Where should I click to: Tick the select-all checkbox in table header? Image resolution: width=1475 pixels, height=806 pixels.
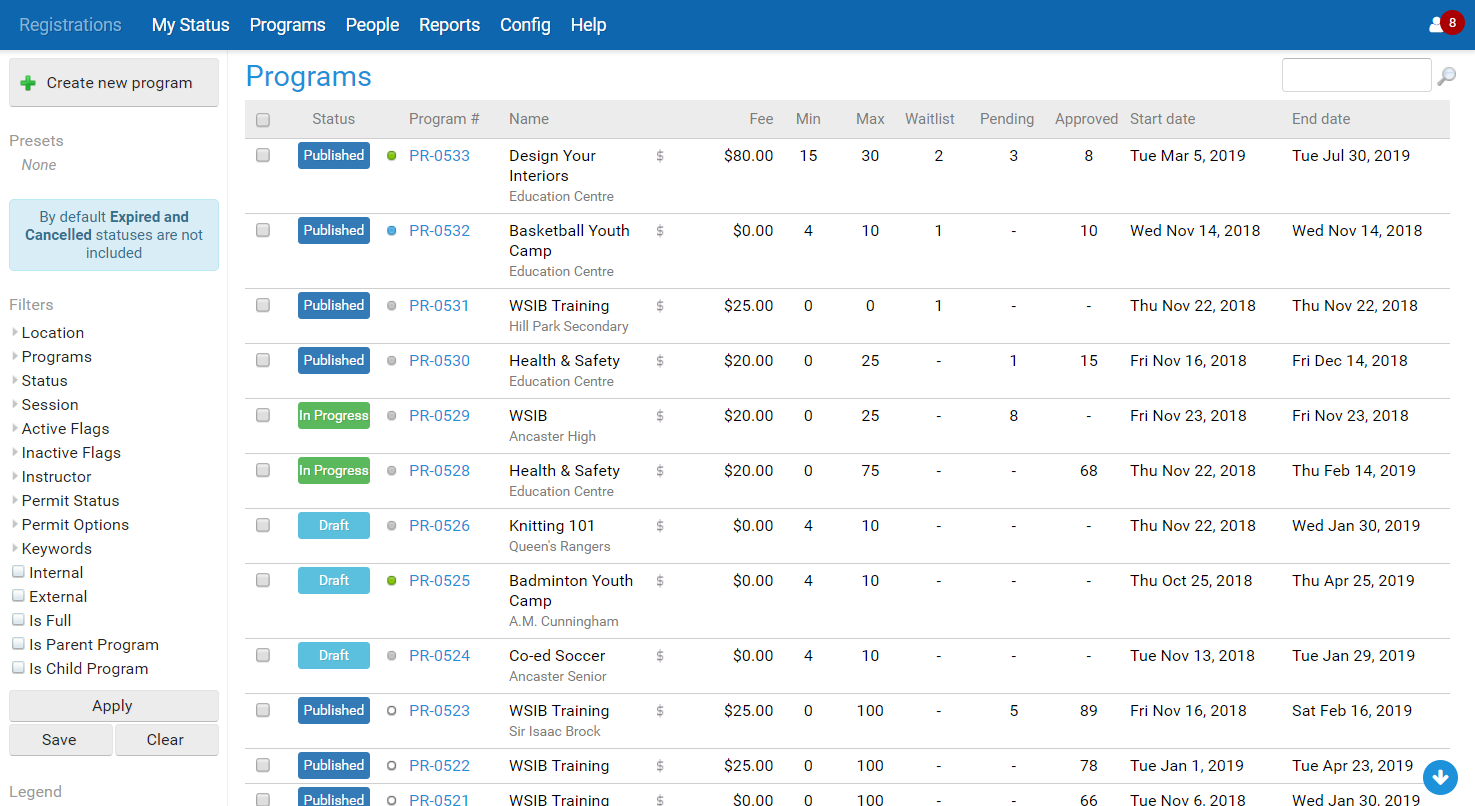point(263,120)
